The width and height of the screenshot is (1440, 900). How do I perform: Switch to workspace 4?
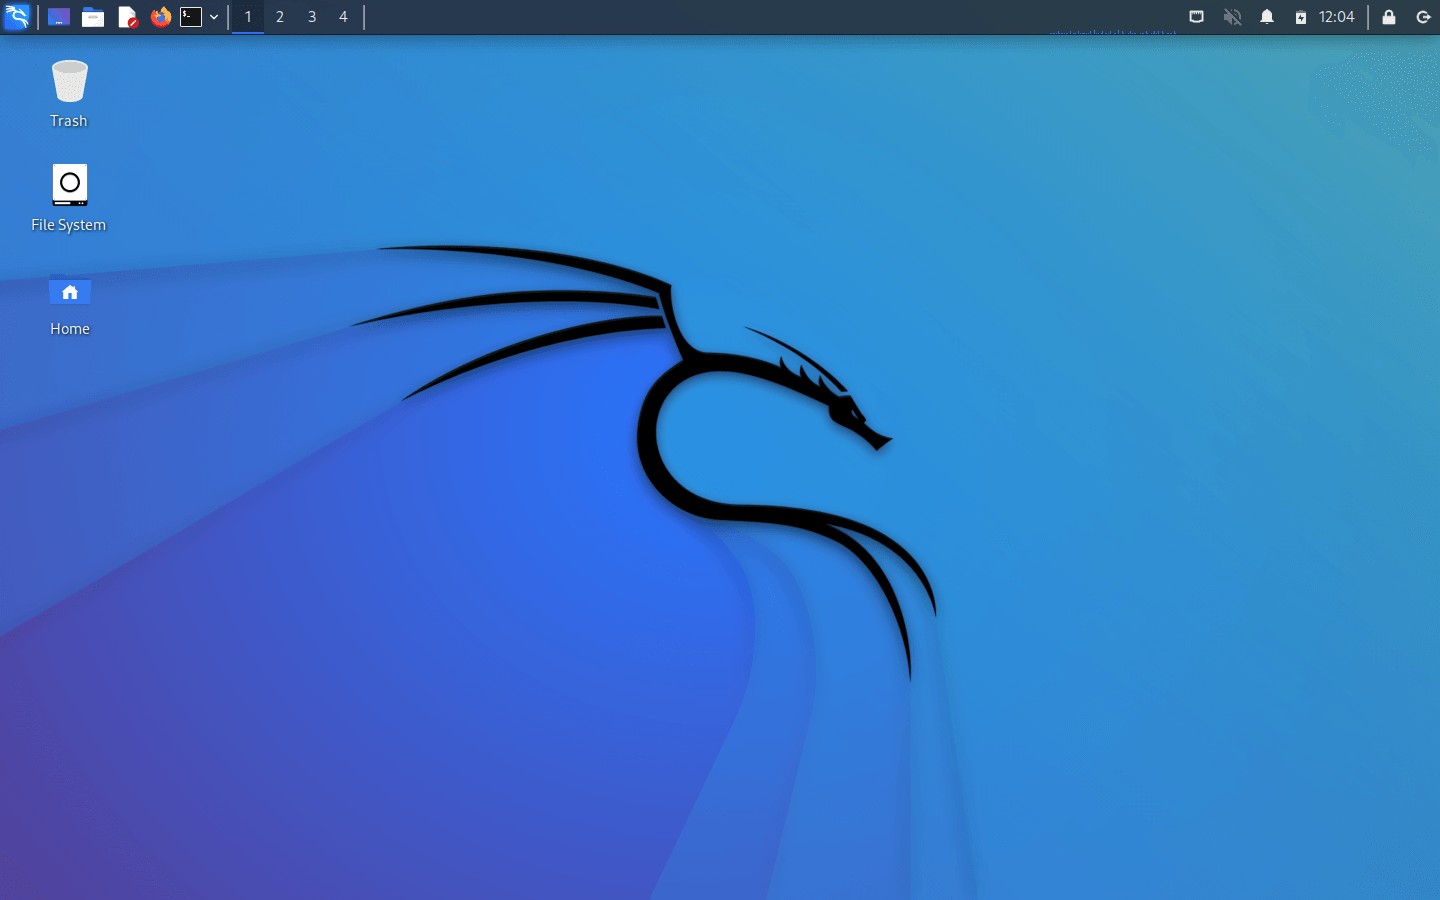click(x=343, y=17)
